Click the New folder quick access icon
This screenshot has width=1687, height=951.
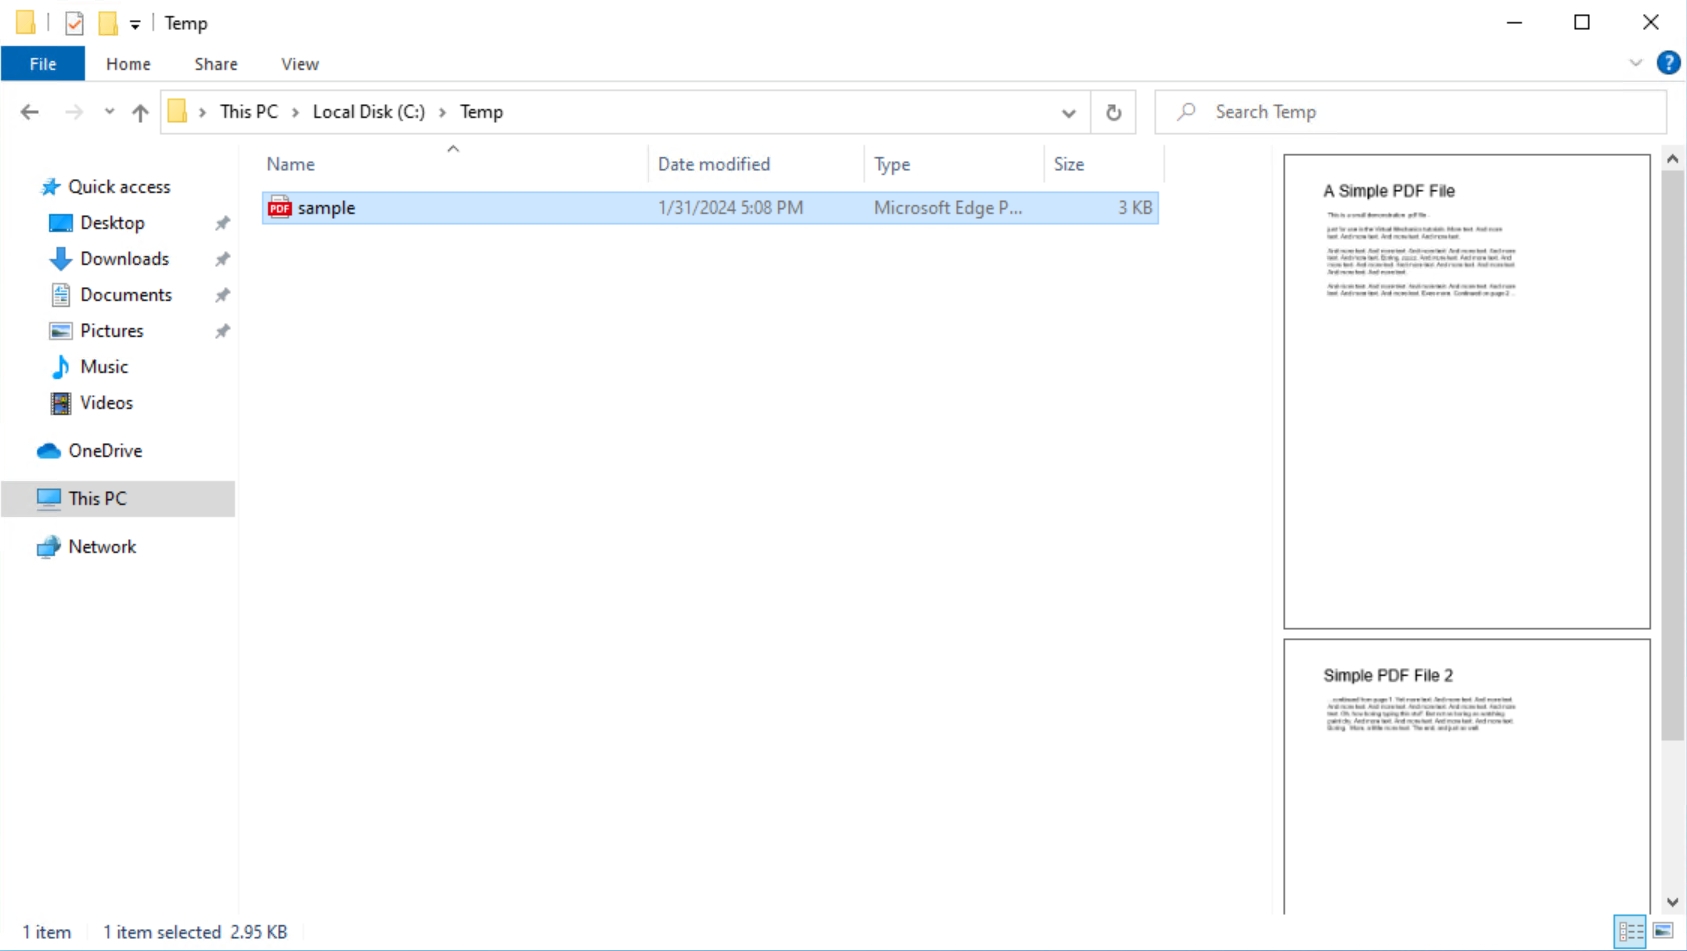[x=108, y=23]
